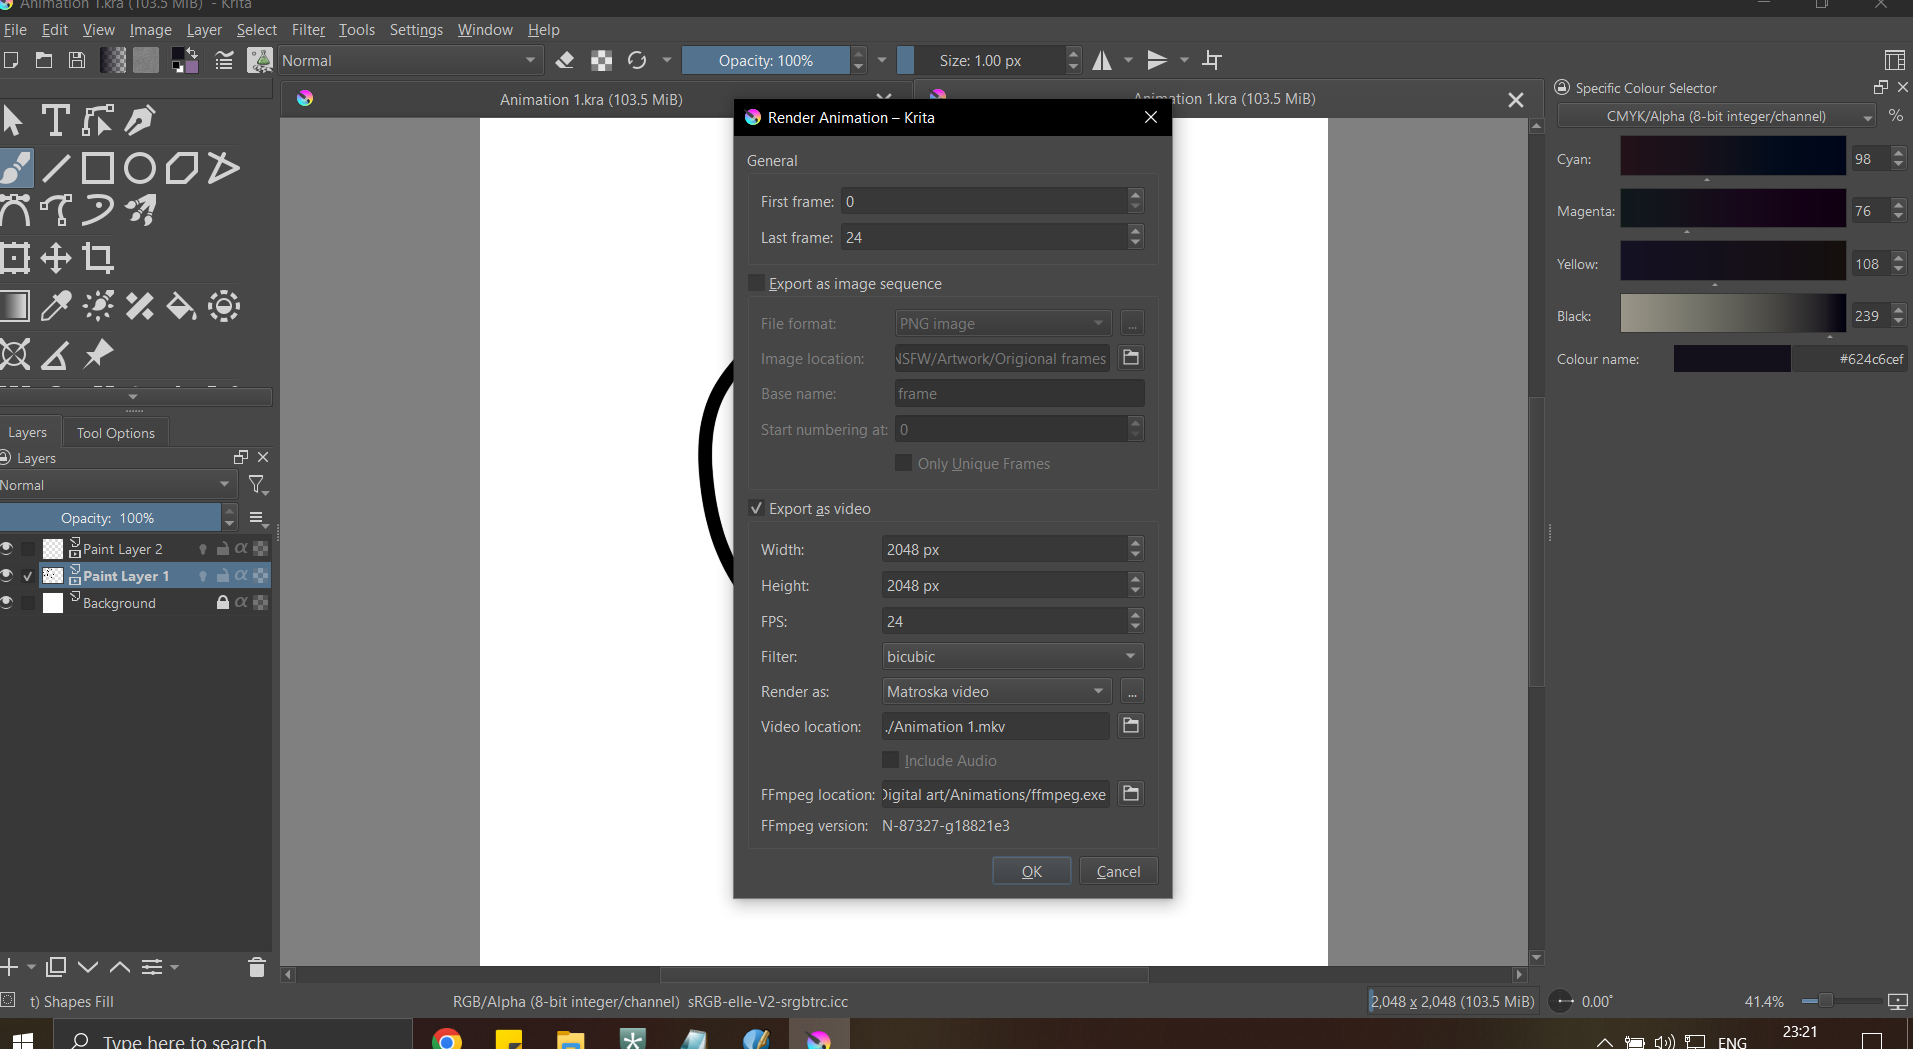
Task: Open the Filter menu
Action: 308,30
